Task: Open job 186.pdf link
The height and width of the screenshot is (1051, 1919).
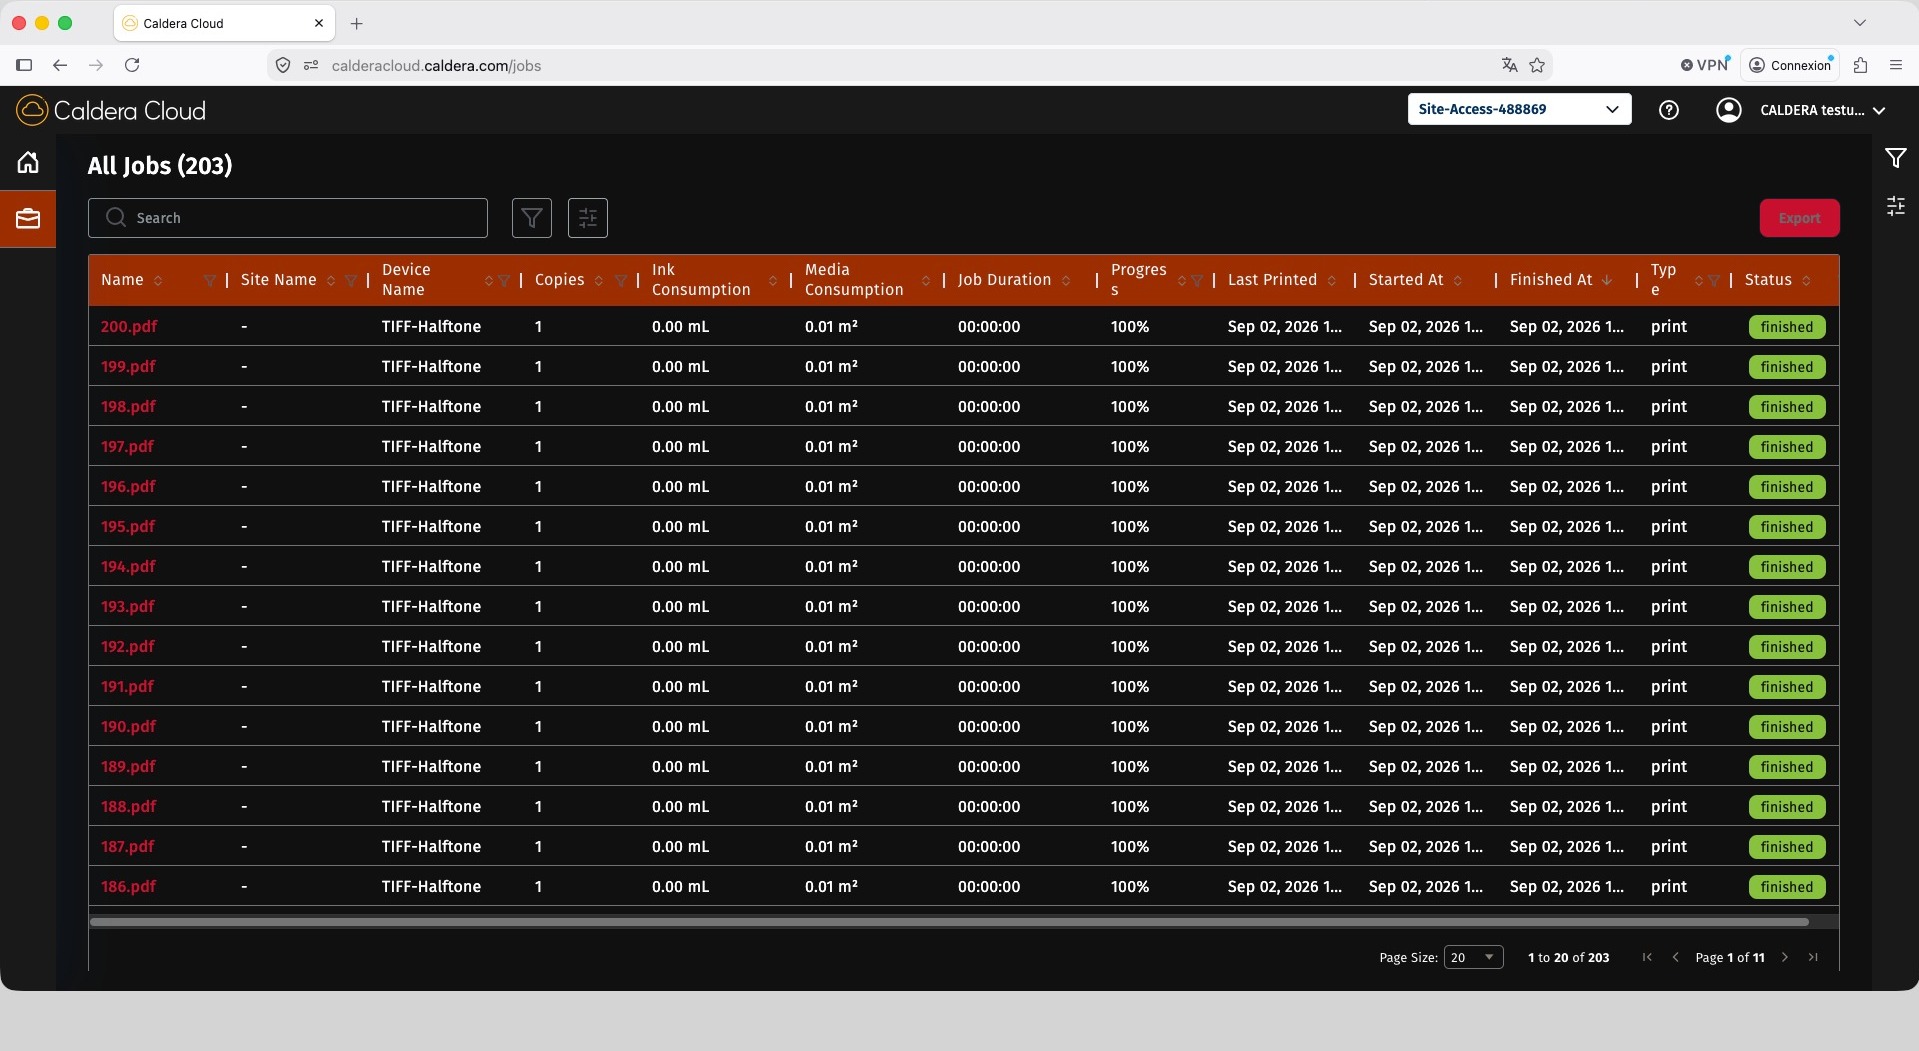Action: 128,887
